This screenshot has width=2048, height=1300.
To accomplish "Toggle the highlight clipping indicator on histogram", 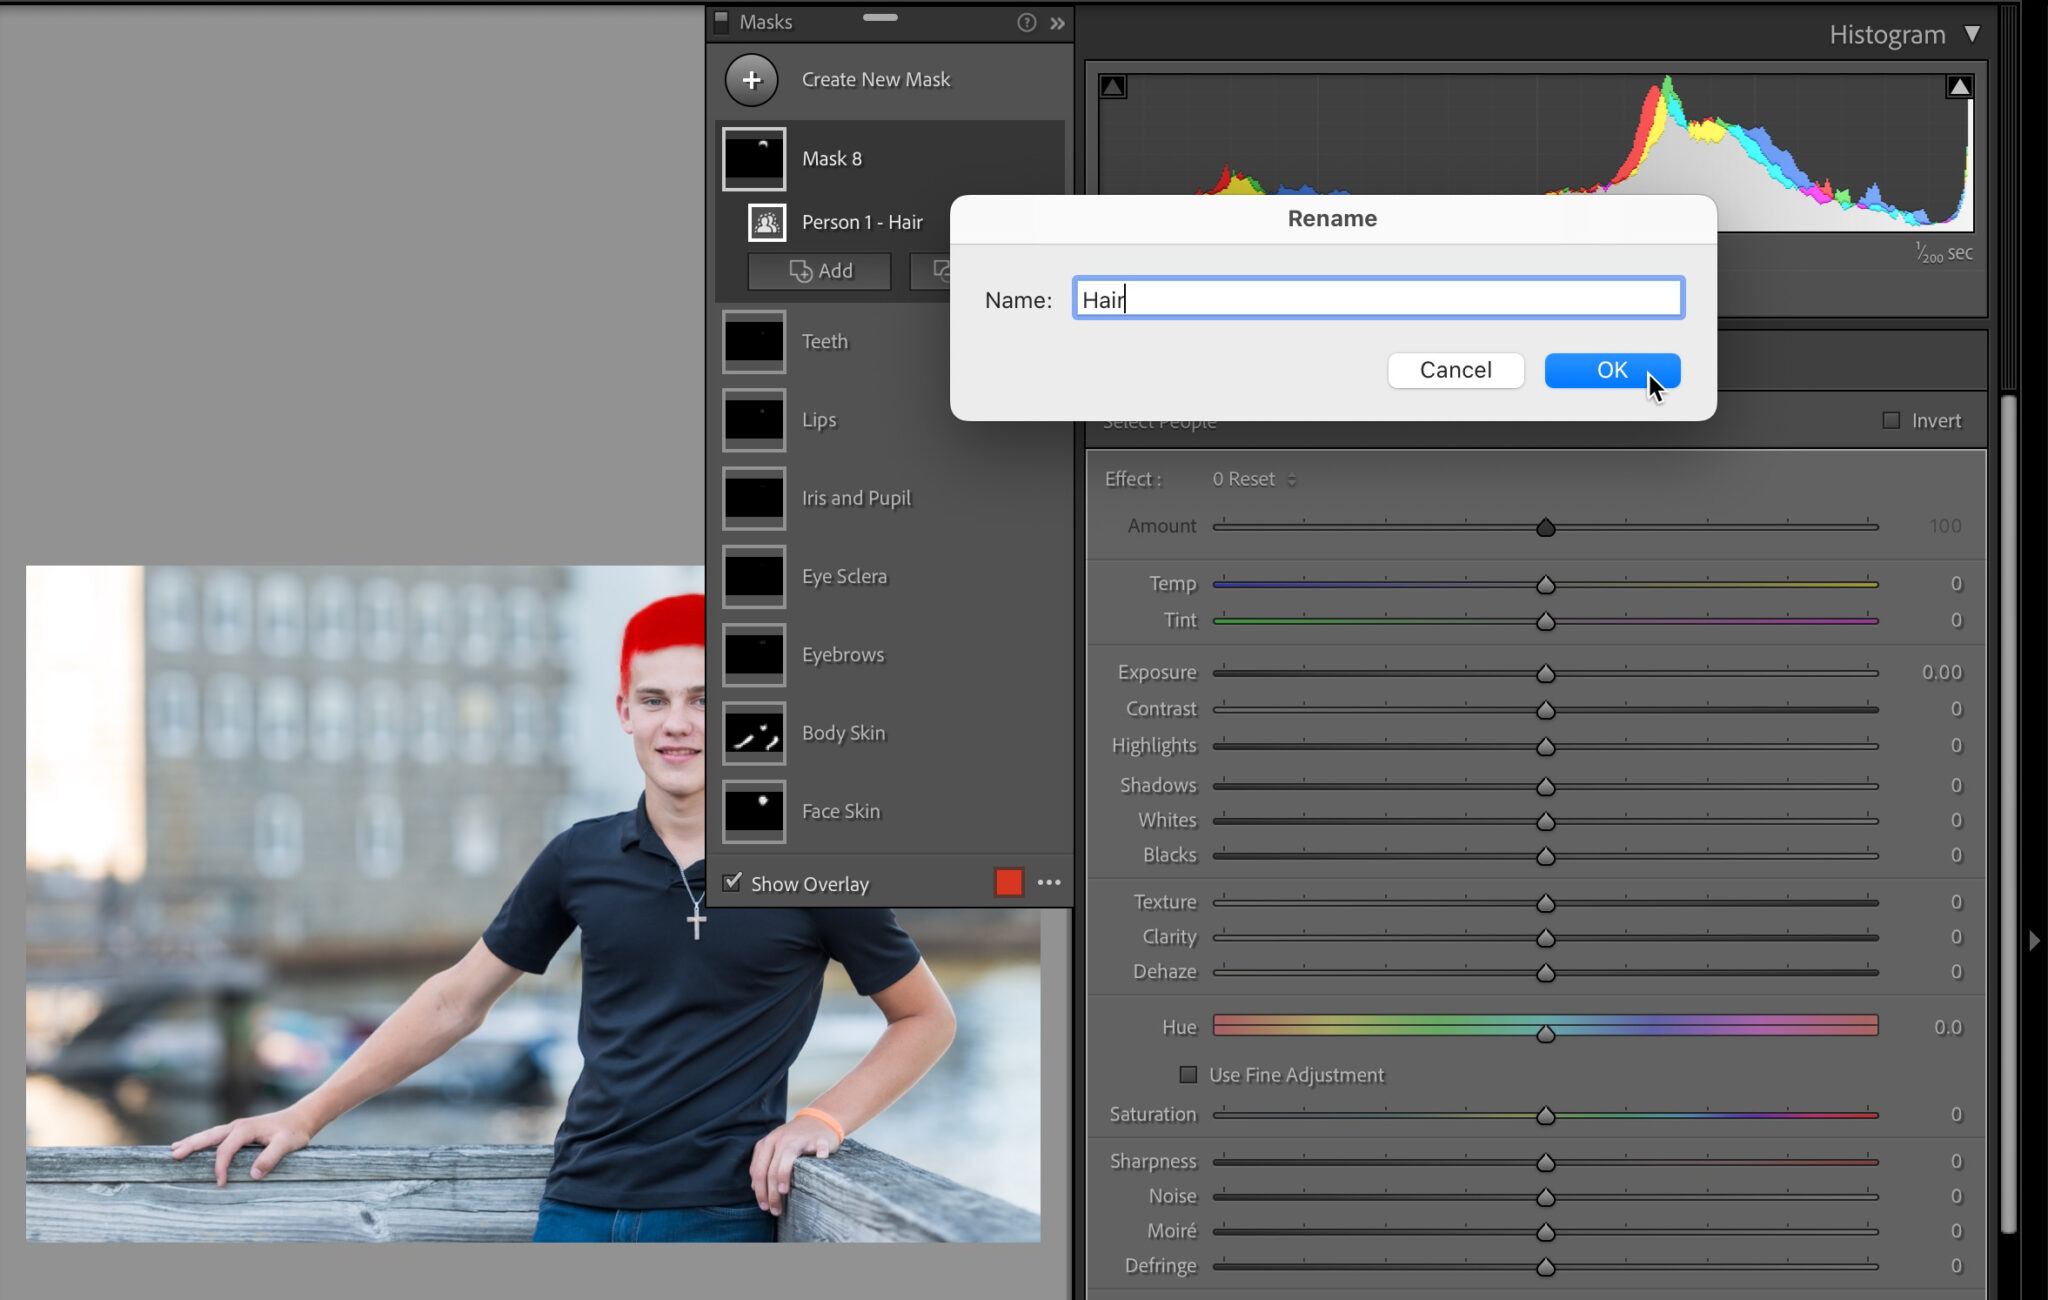I will point(1959,85).
